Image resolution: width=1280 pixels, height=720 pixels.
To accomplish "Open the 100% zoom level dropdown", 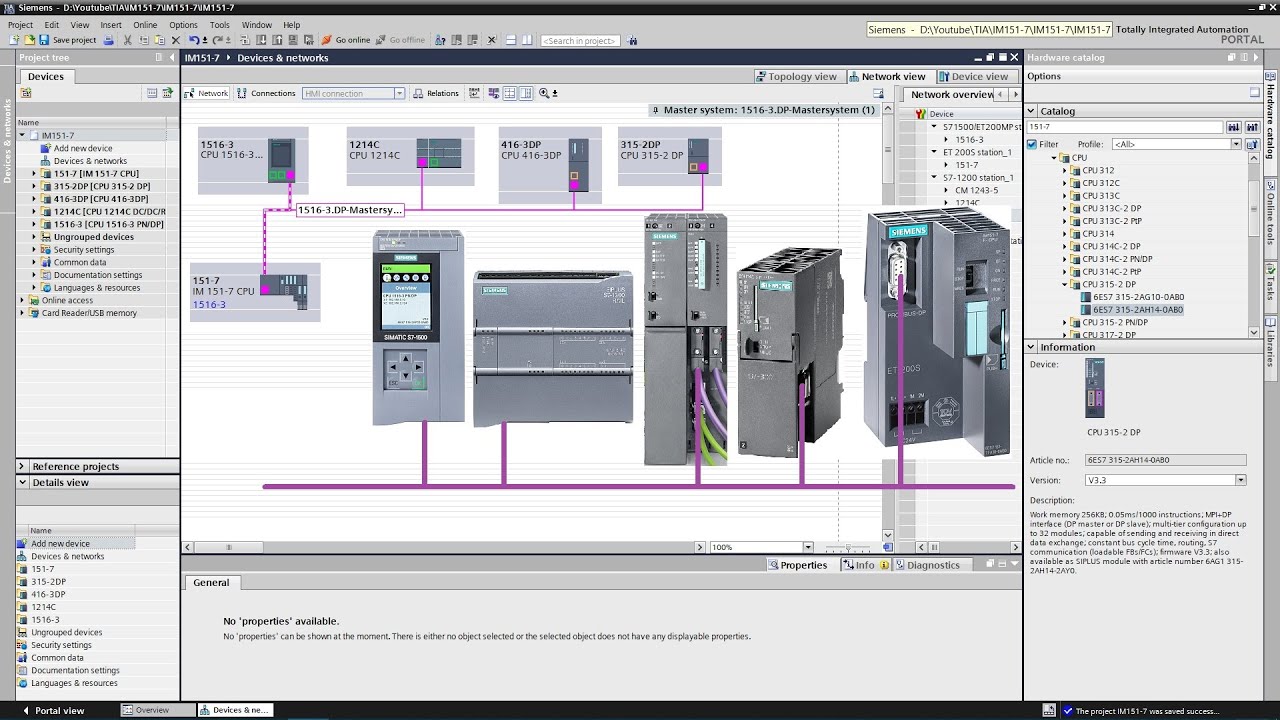I will point(808,547).
